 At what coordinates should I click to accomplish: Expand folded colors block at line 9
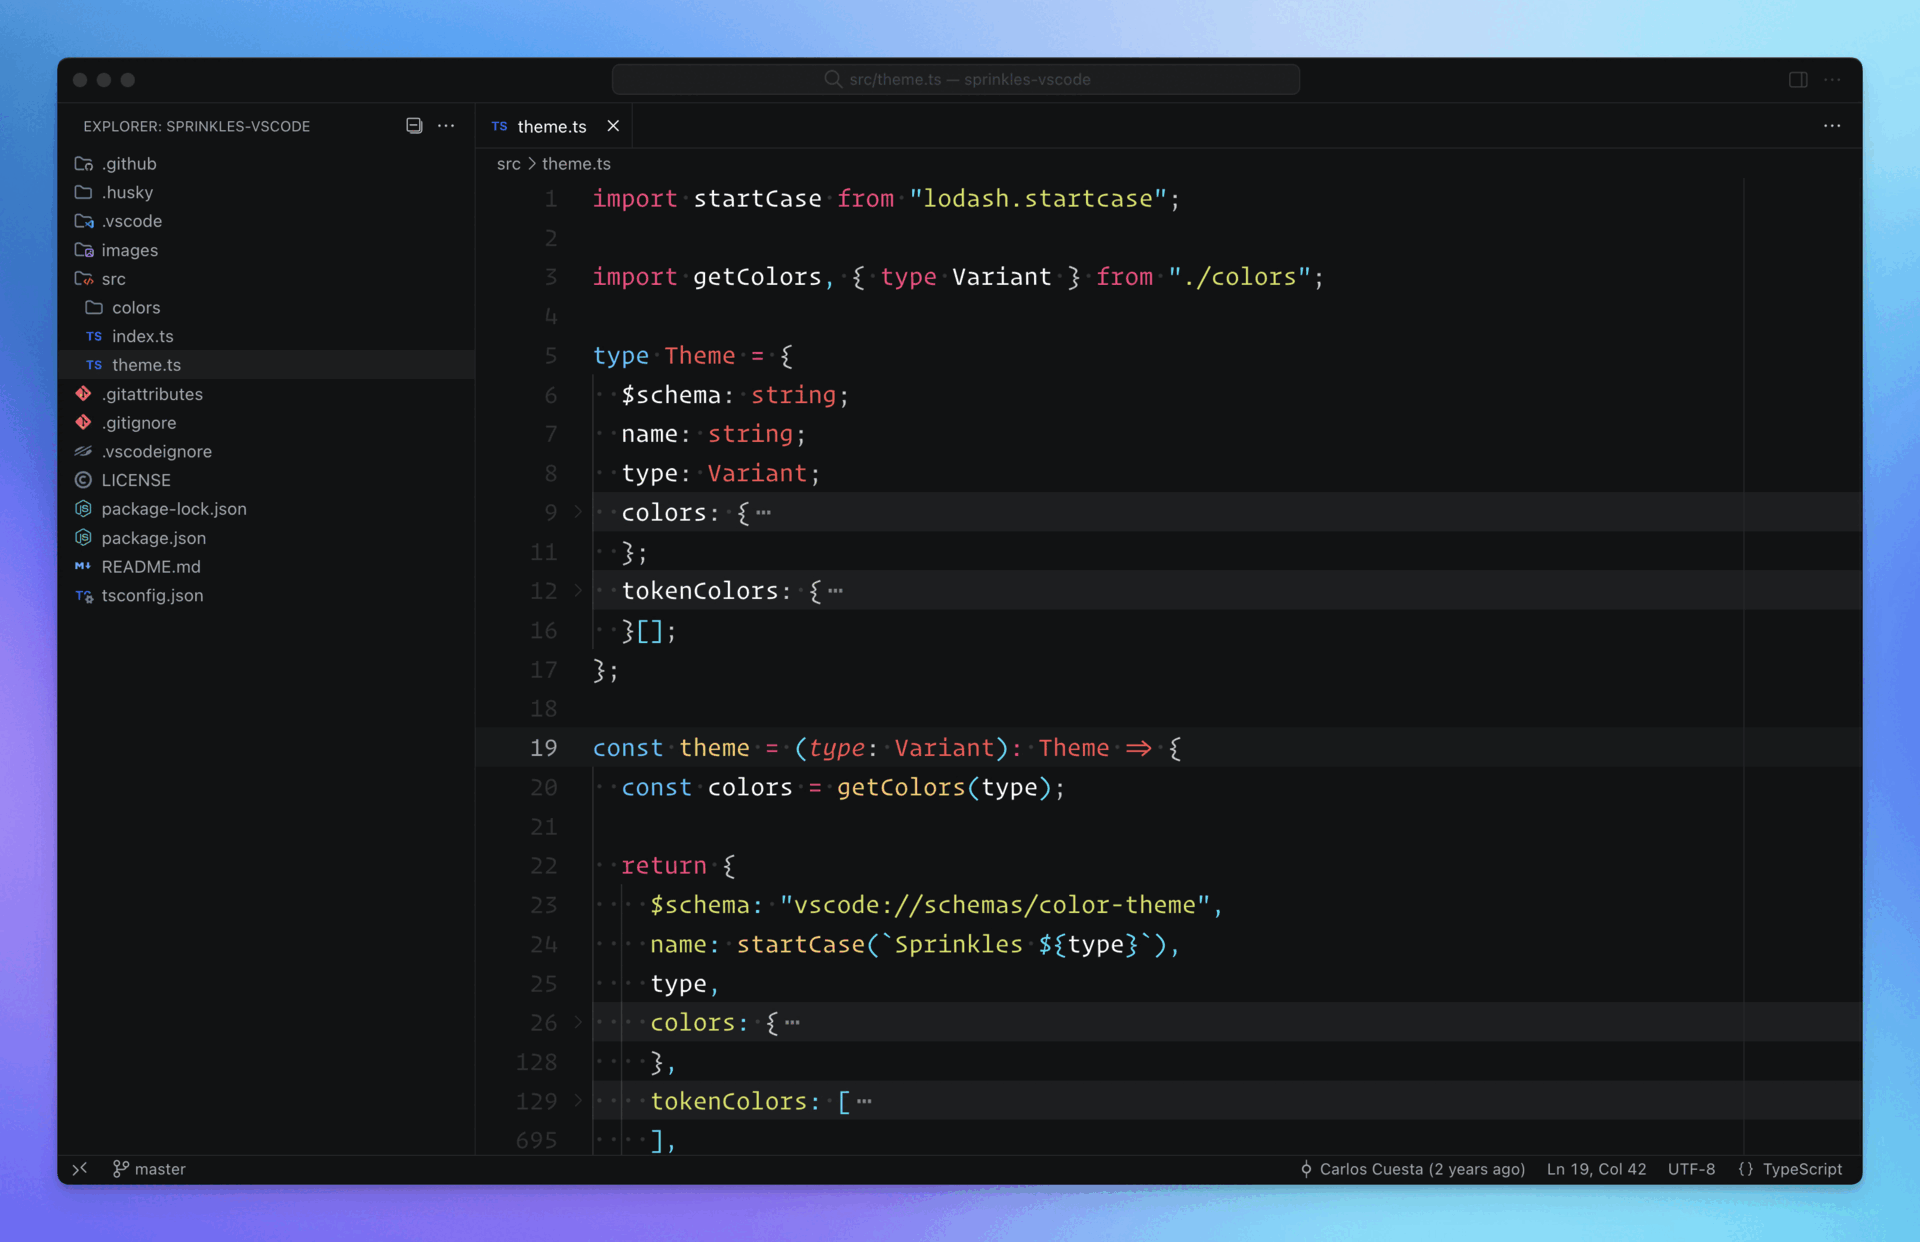pyautogui.click(x=578, y=512)
